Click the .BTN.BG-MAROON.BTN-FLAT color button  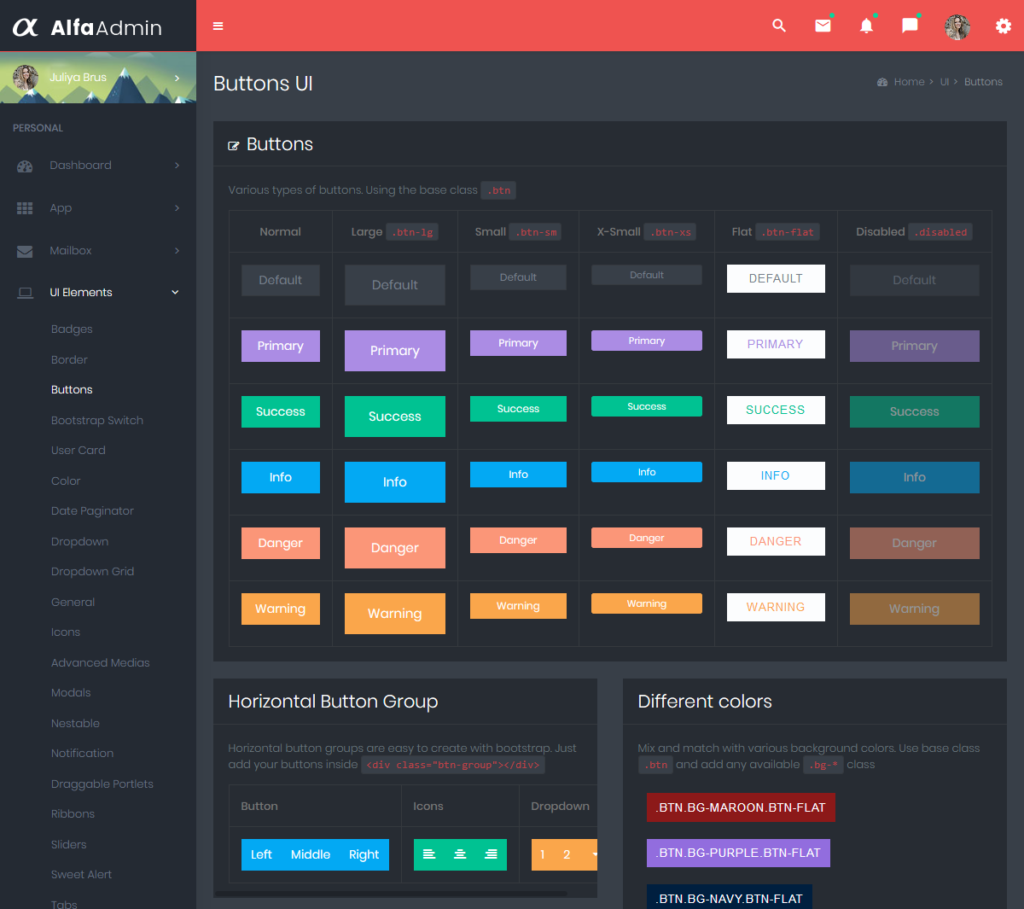point(741,808)
